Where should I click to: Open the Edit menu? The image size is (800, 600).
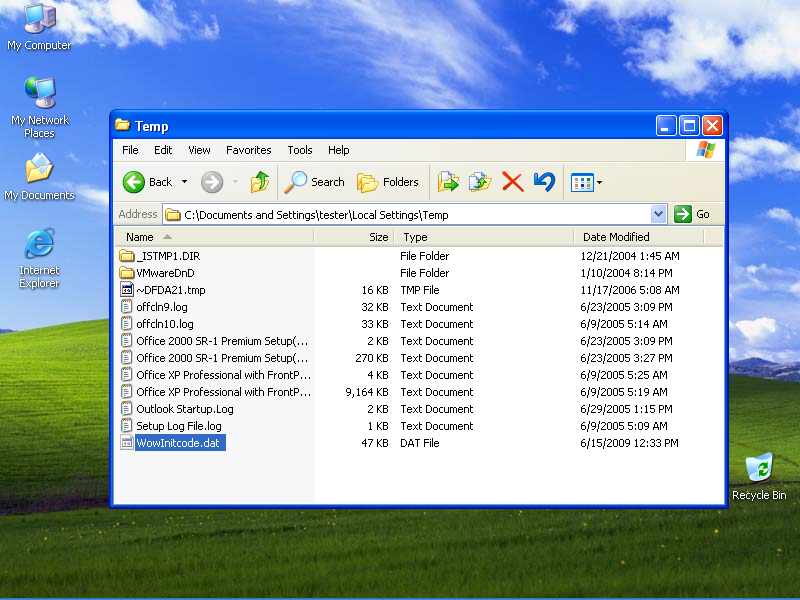tap(163, 150)
